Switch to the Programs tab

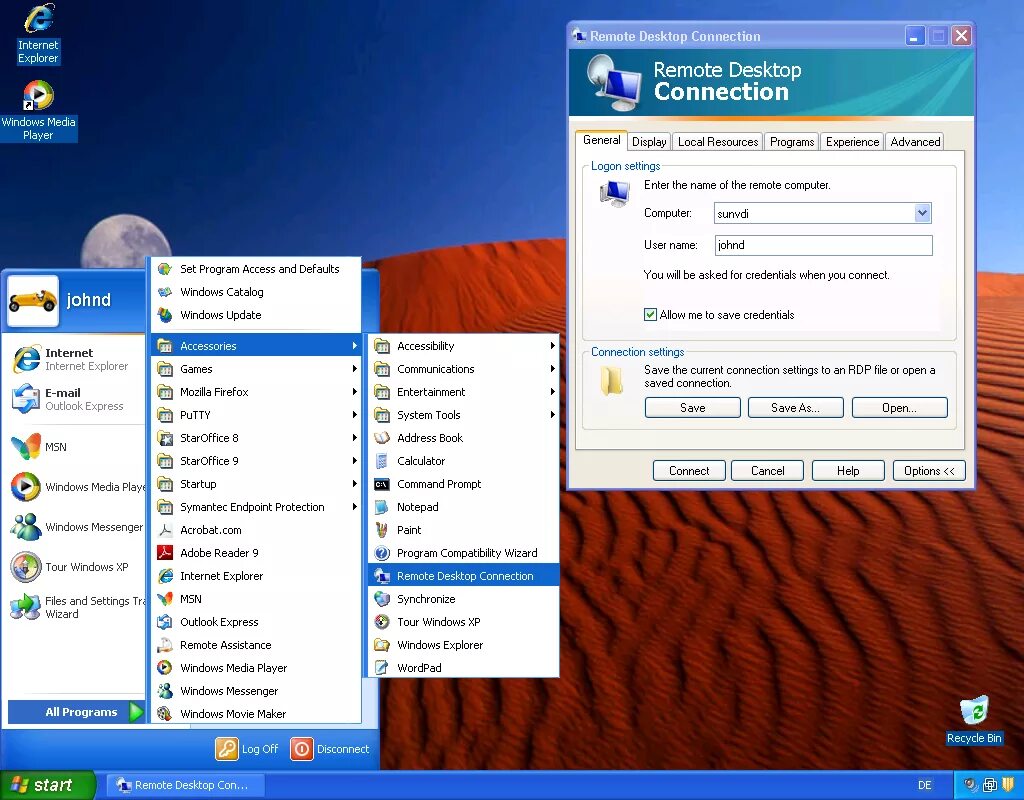pos(792,142)
